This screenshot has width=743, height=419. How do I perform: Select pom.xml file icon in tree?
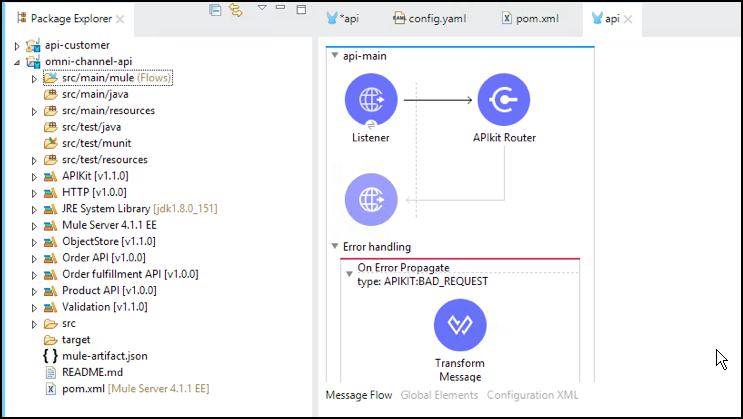(x=51, y=389)
